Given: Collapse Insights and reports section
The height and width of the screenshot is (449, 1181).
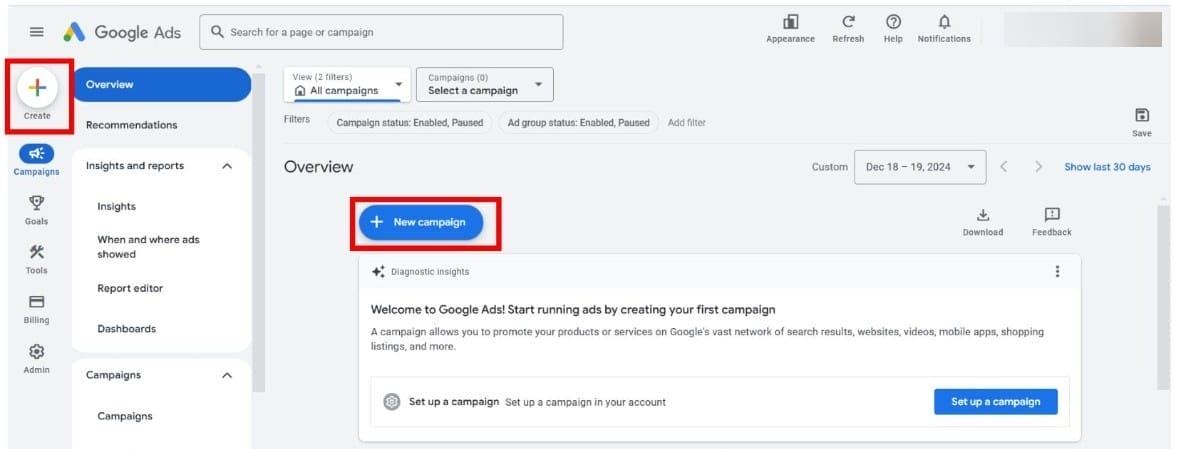Looking at the screenshot, I should (227, 166).
